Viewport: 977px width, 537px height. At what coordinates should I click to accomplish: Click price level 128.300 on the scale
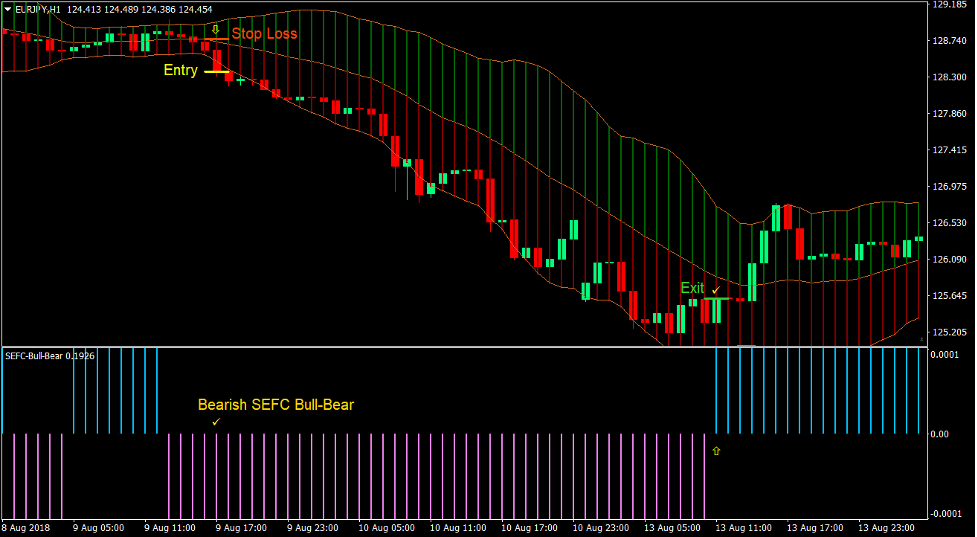950,77
